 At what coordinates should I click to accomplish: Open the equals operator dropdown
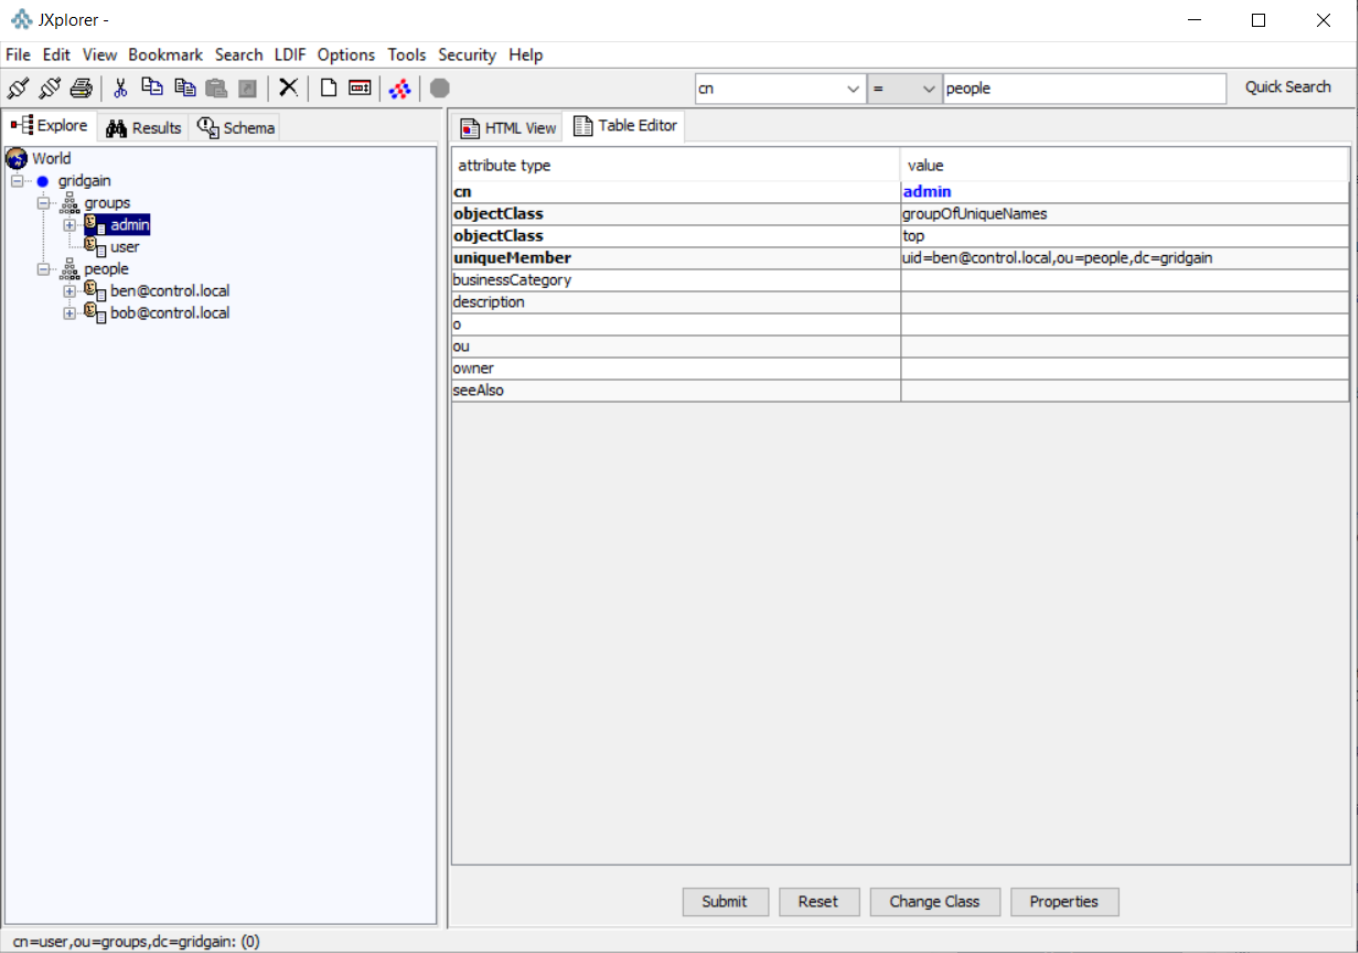(x=928, y=88)
